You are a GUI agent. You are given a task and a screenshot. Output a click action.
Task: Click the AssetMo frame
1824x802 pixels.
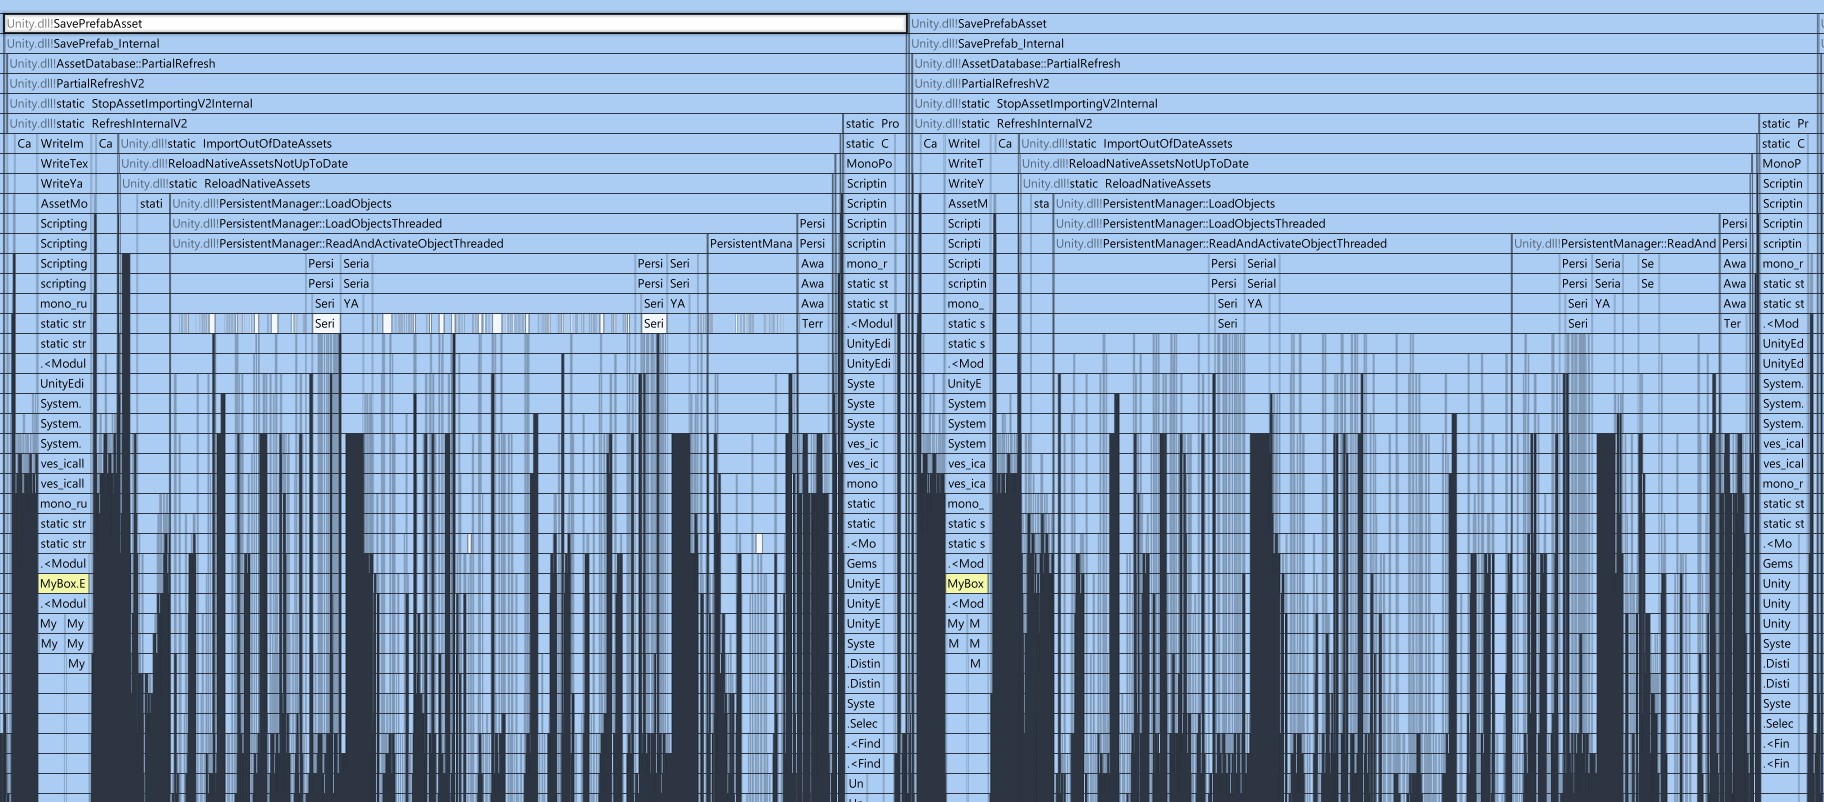click(64, 204)
